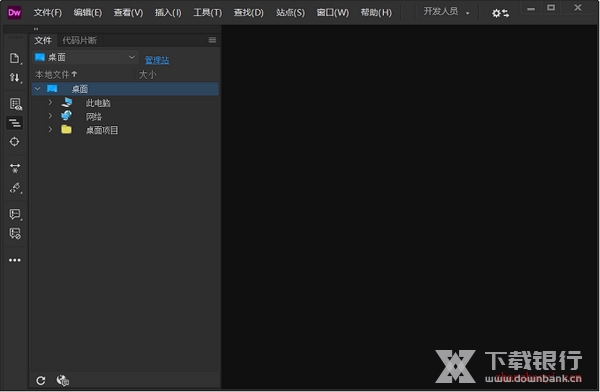Click the expand all code icon
The image size is (600, 392).
coord(15,168)
